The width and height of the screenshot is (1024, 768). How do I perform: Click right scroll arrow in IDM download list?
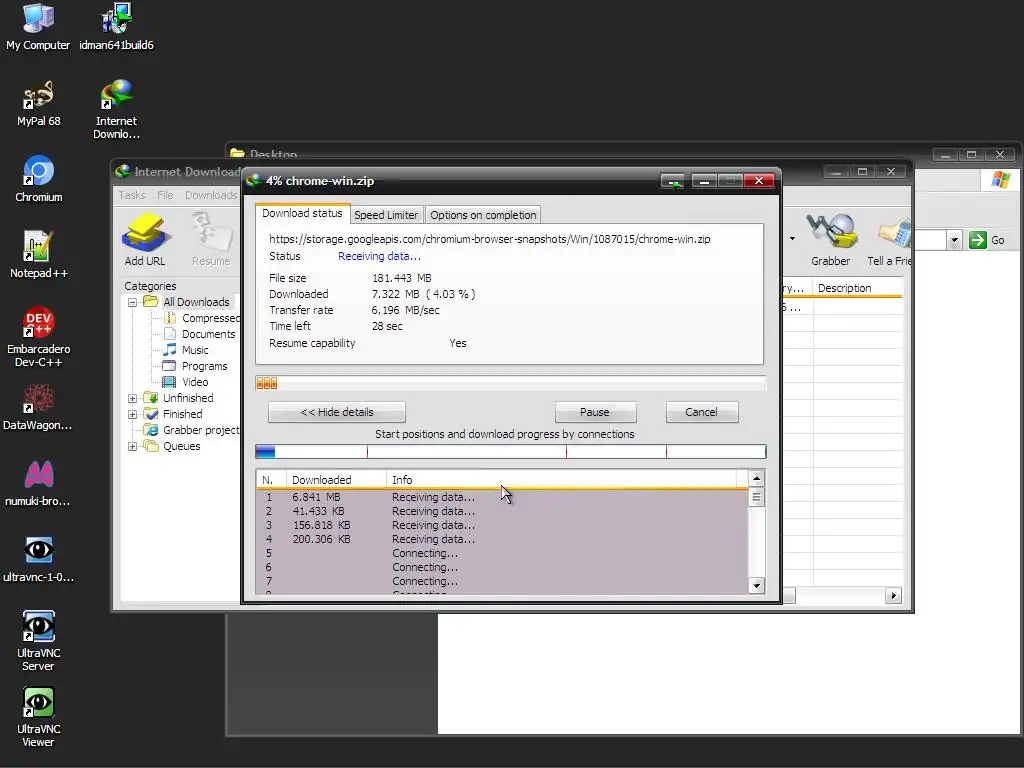click(893, 596)
